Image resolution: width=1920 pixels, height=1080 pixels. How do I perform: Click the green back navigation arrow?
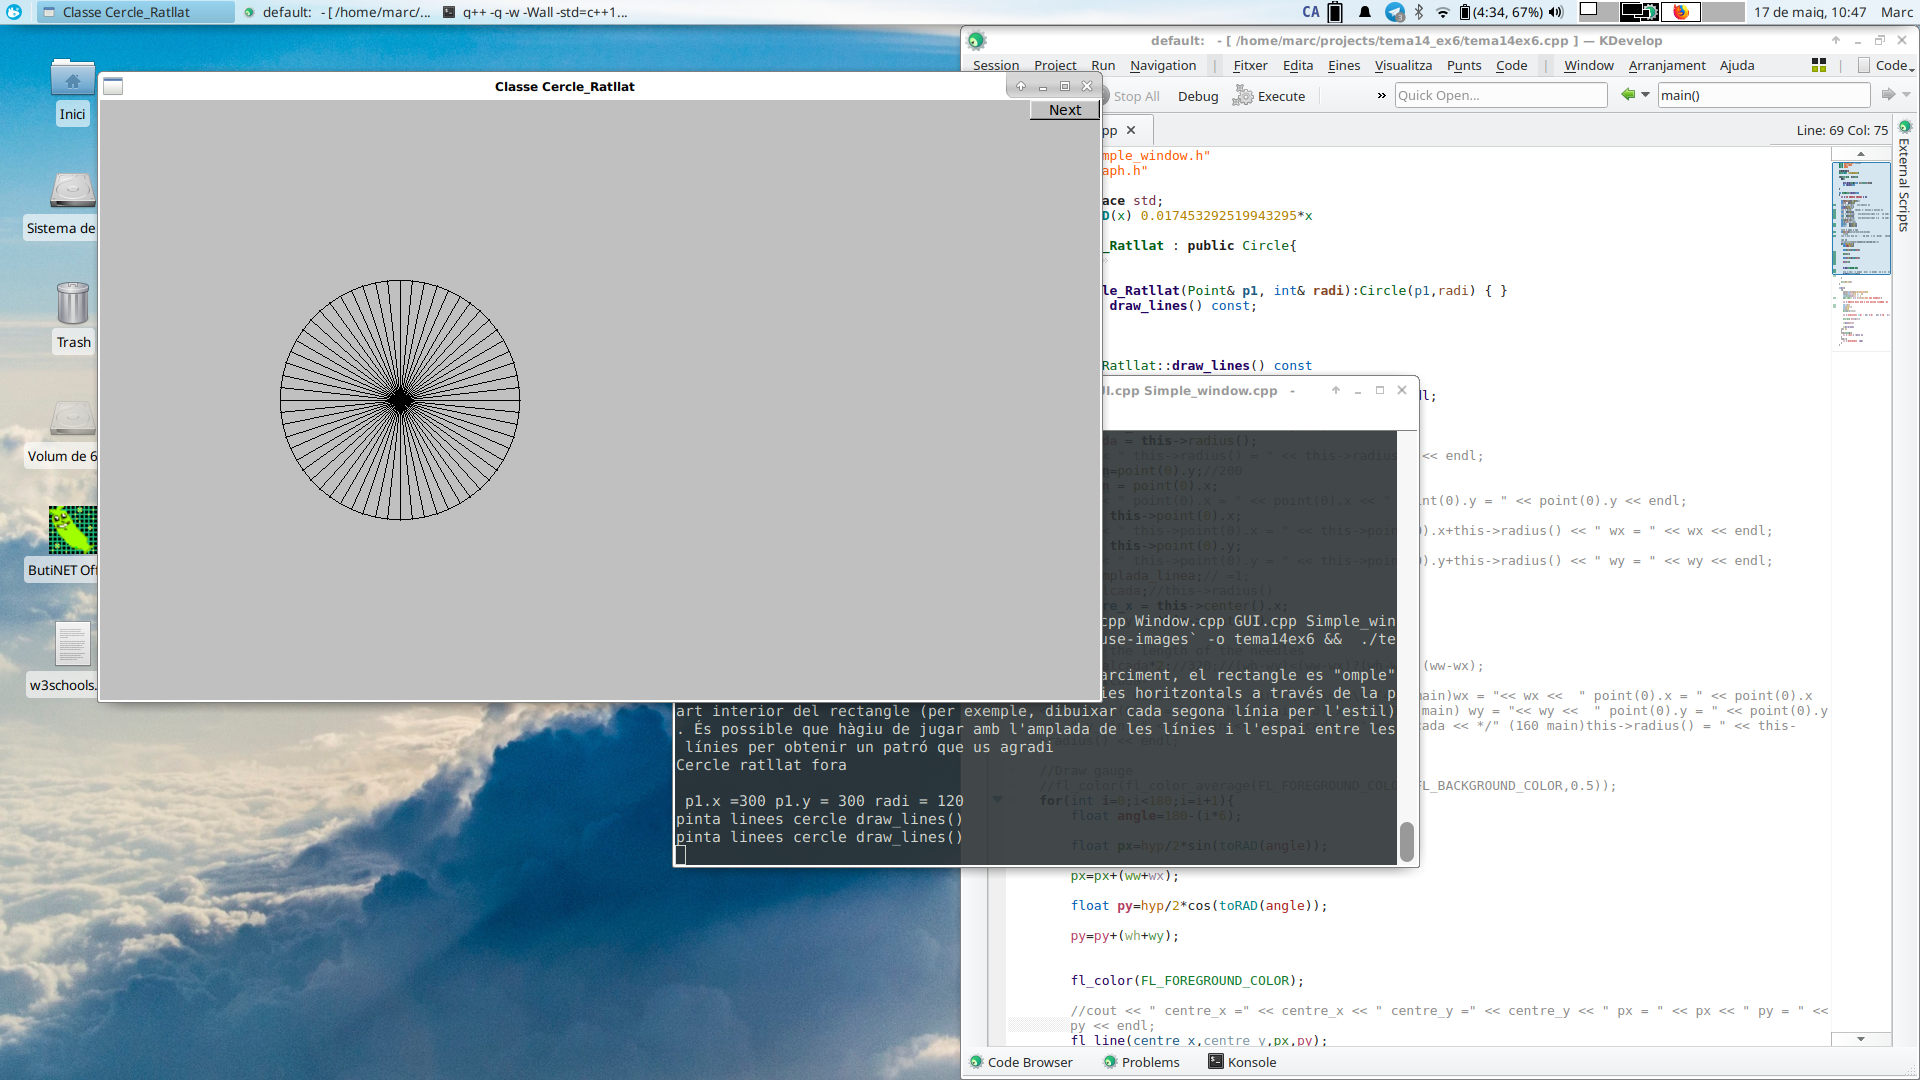1628,95
